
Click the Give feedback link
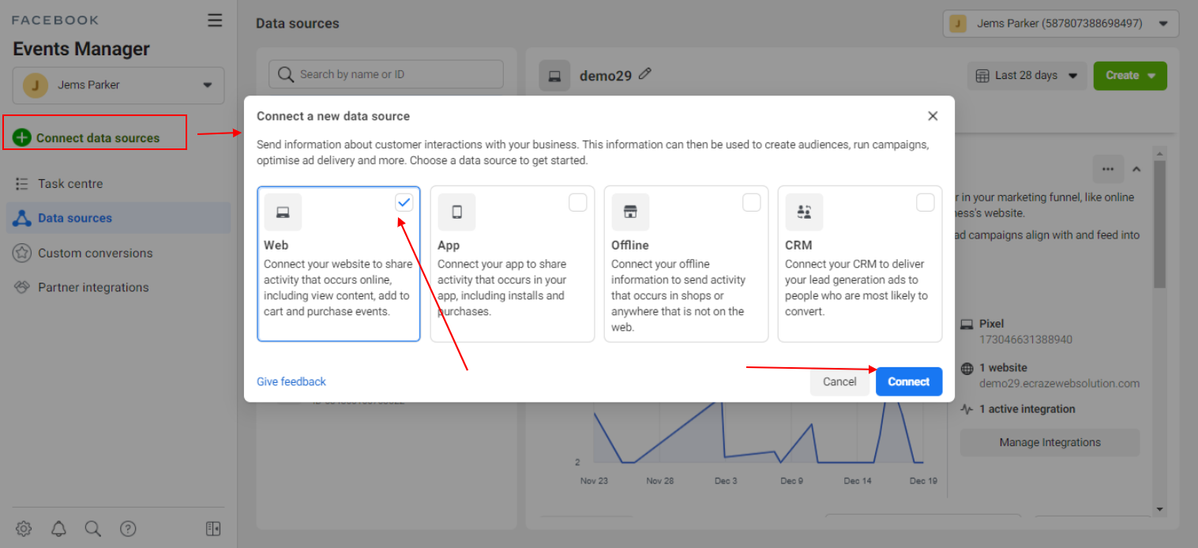coord(291,381)
